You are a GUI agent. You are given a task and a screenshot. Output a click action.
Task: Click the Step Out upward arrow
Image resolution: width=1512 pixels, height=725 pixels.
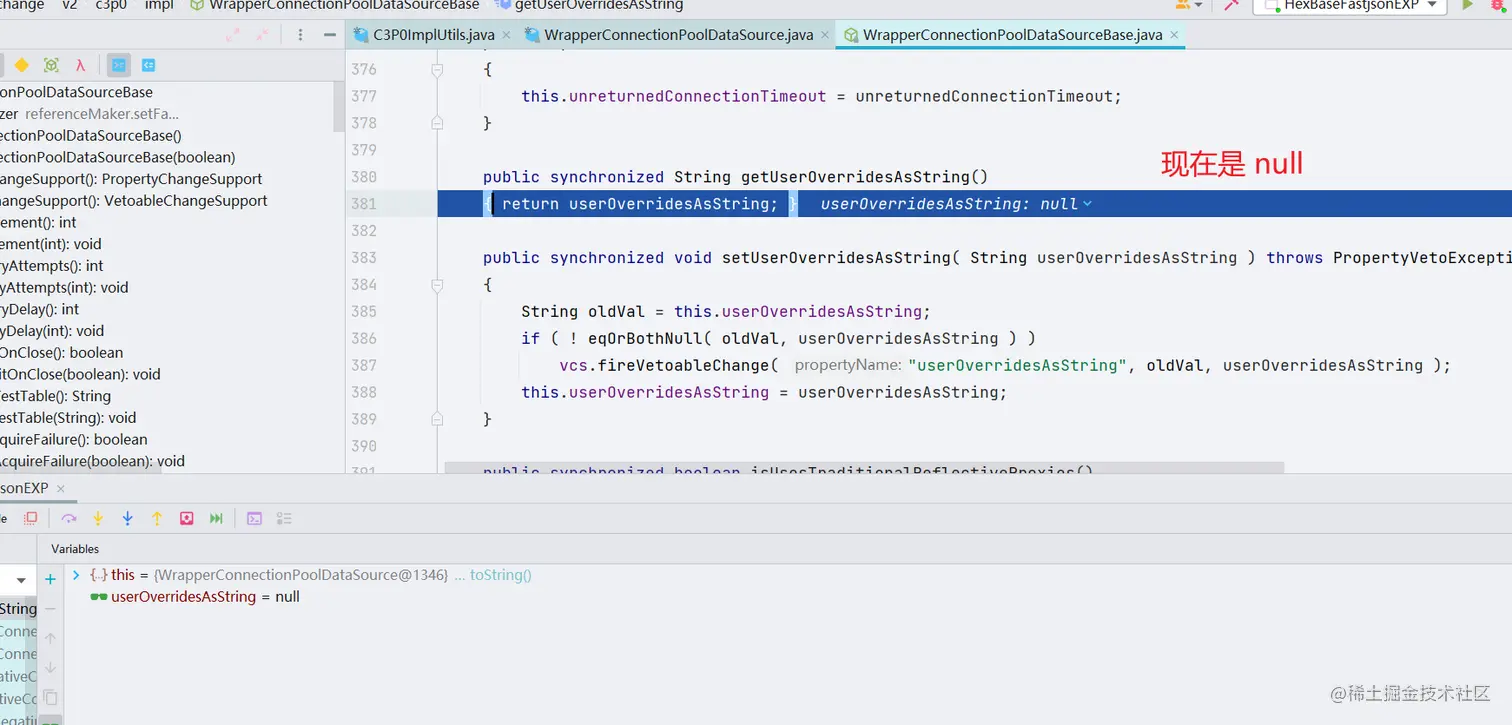tap(157, 518)
